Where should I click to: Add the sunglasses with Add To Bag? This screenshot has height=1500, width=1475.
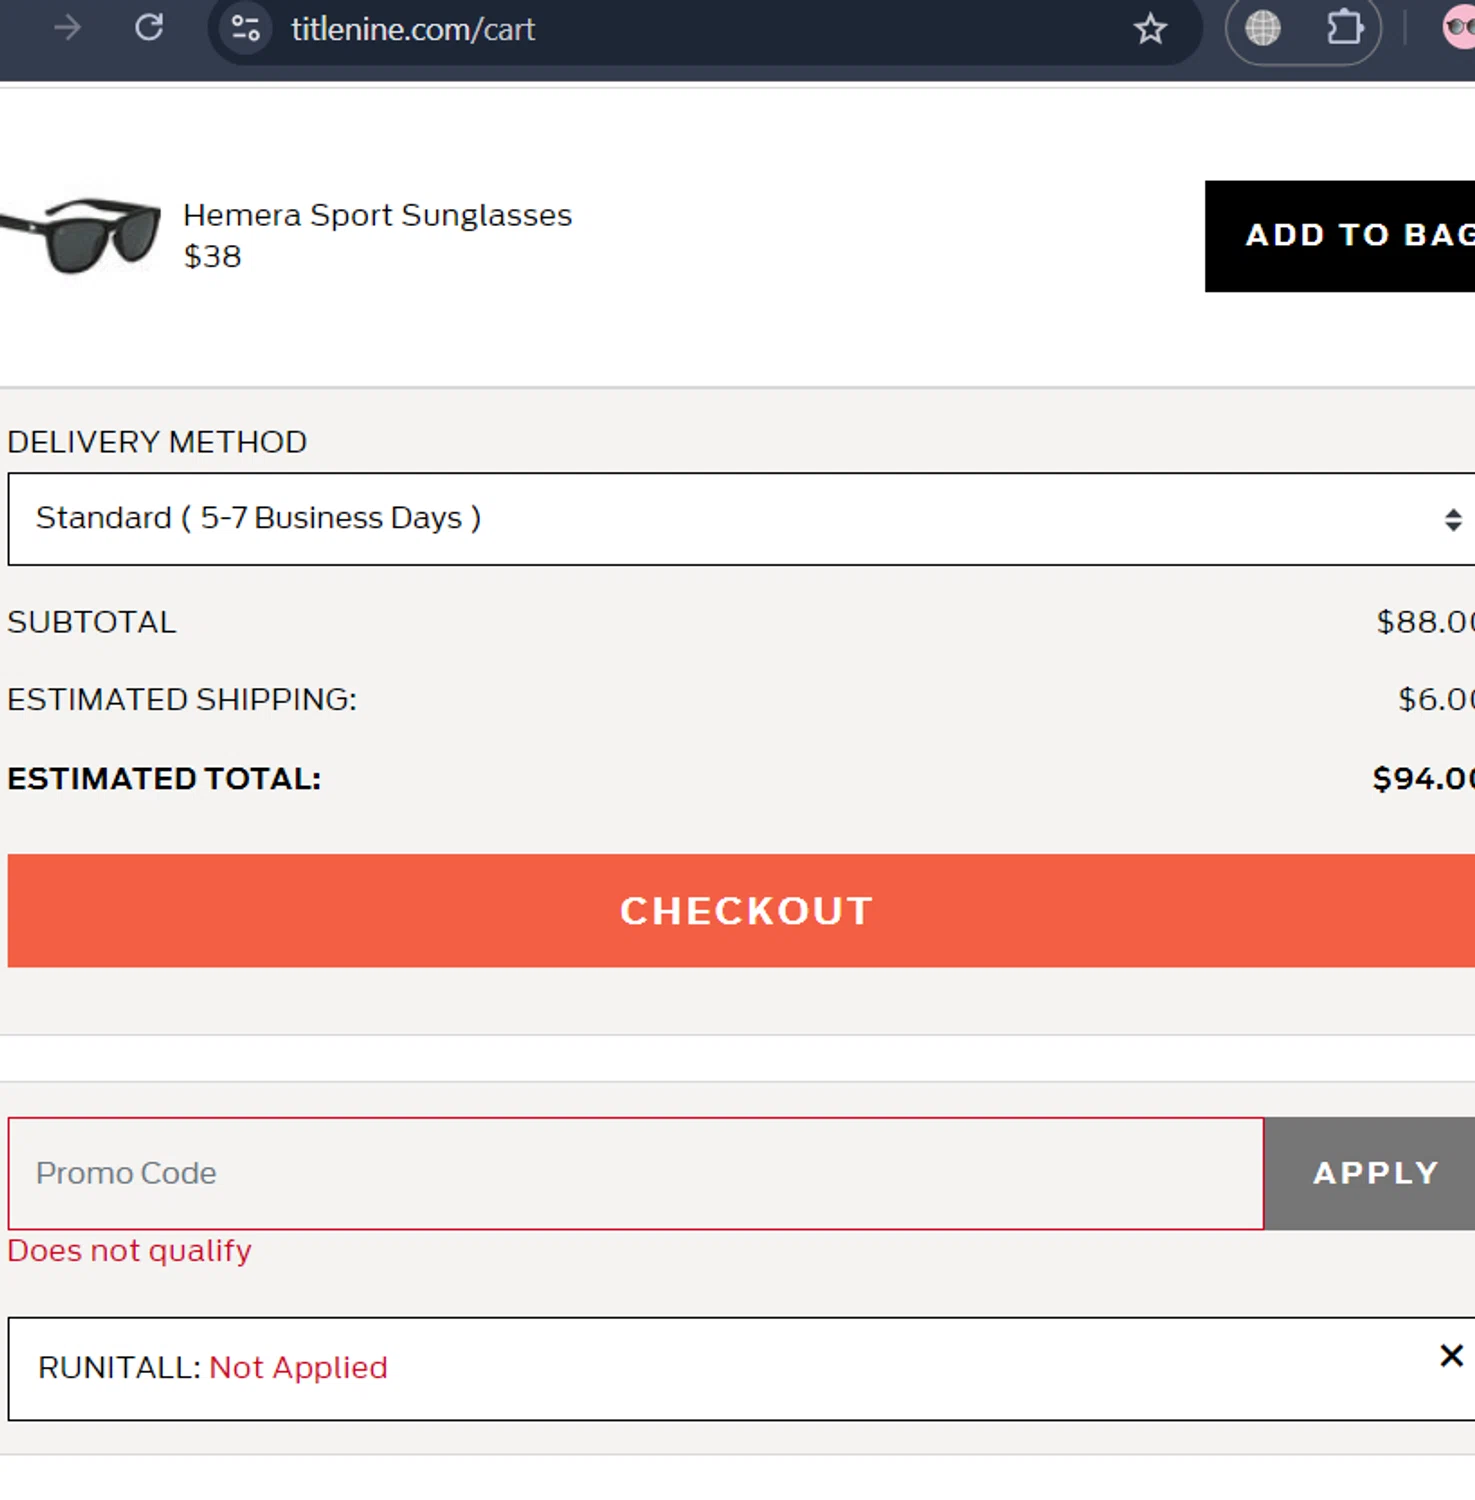pos(1340,236)
